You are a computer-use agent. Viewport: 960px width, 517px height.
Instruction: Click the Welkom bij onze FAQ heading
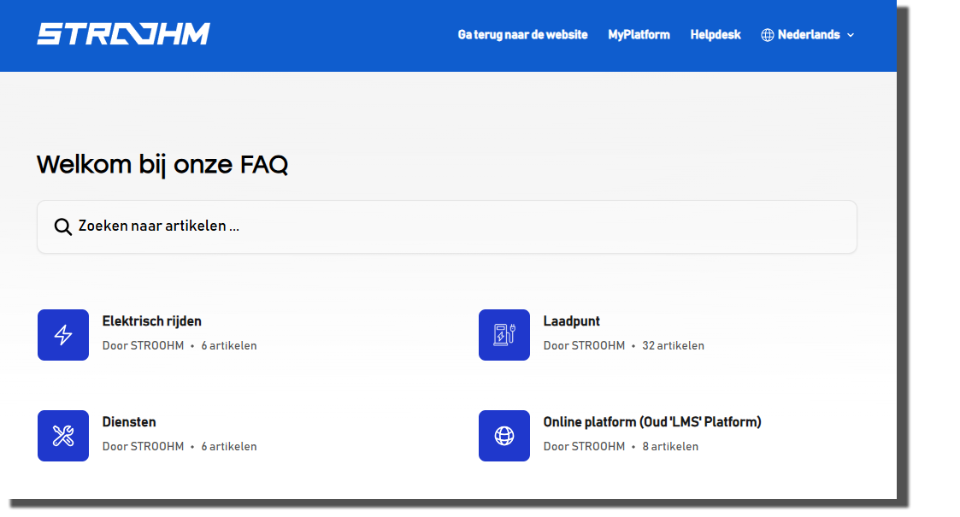click(x=162, y=165)
